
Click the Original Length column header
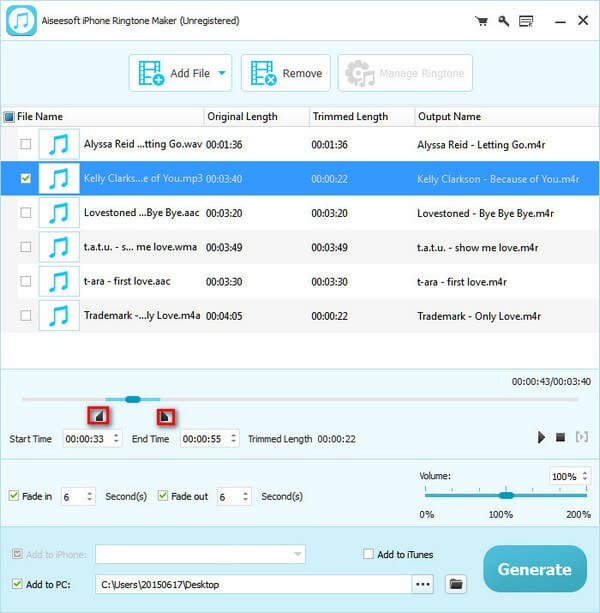pos(256,117)
